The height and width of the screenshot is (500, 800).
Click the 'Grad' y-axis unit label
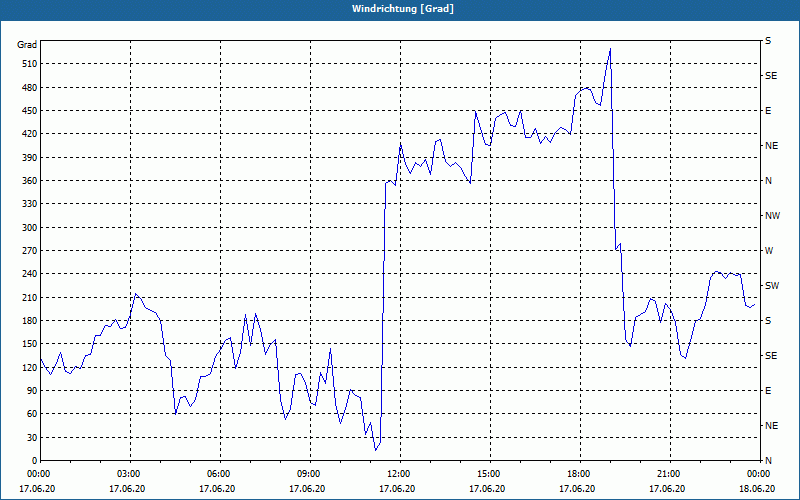point(27,45)
